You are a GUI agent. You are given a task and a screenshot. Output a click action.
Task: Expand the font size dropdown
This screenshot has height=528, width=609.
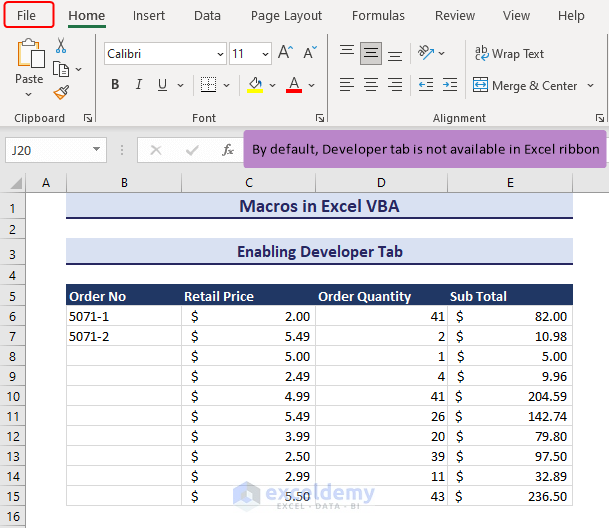tap(265, 54)
